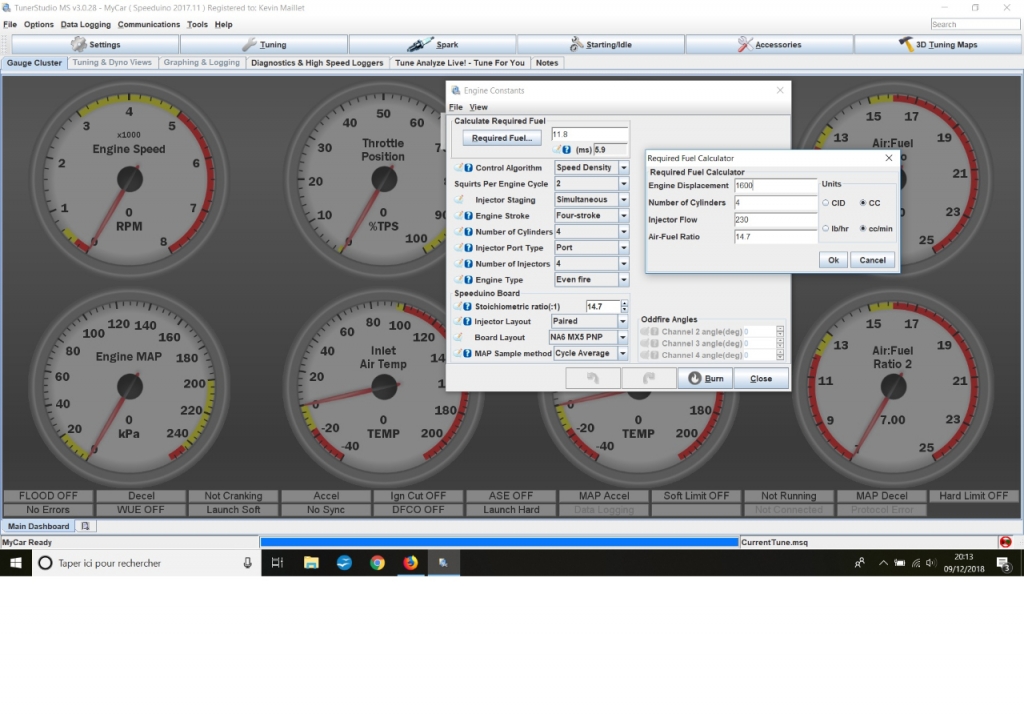Click help icon beside the (ms) field
The image size is (1024, 718).
[566, 150]
